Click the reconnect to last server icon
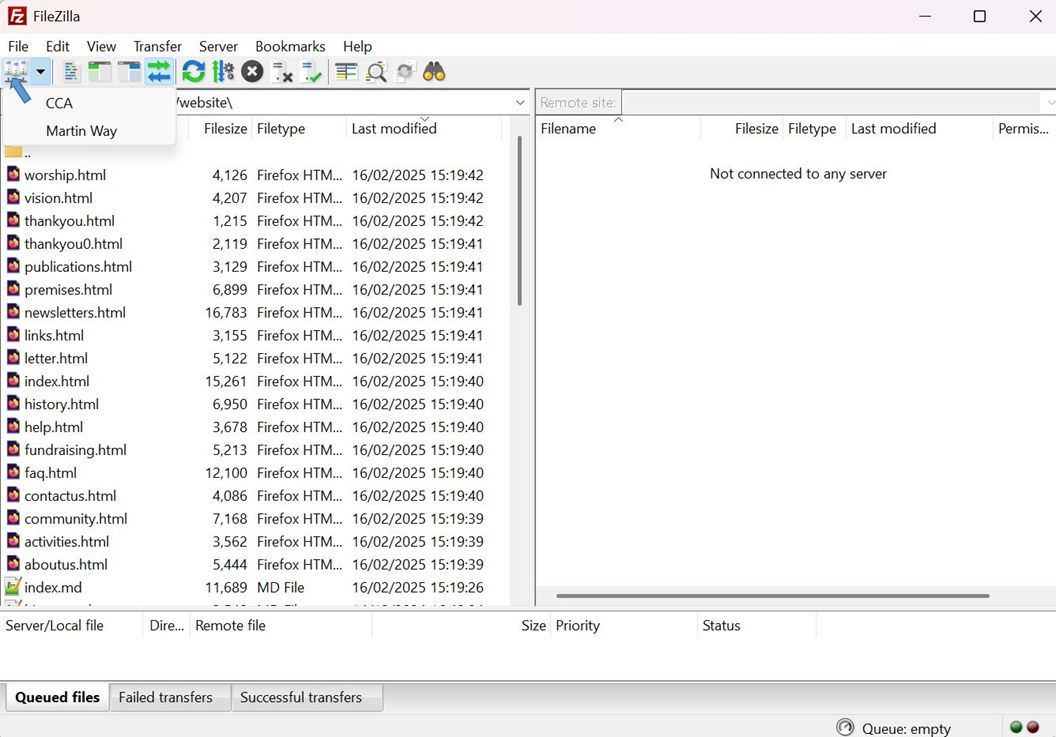This screenshot has width=1056, height=737. [312, 72]
